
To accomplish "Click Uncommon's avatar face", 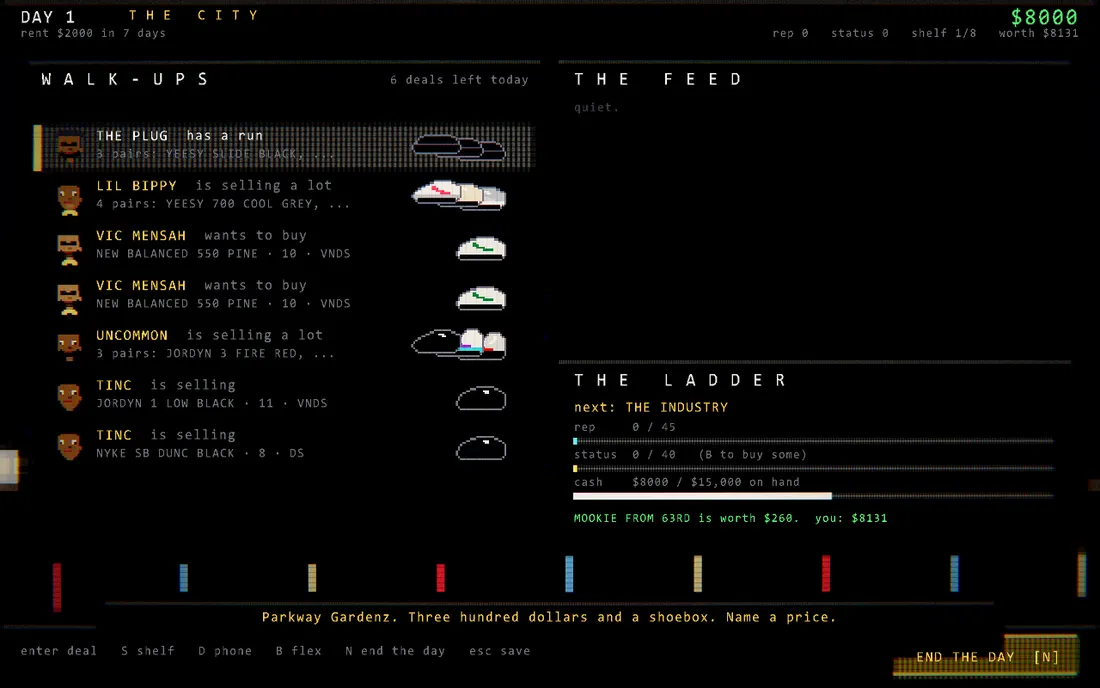I will click(x=69, y=346).
